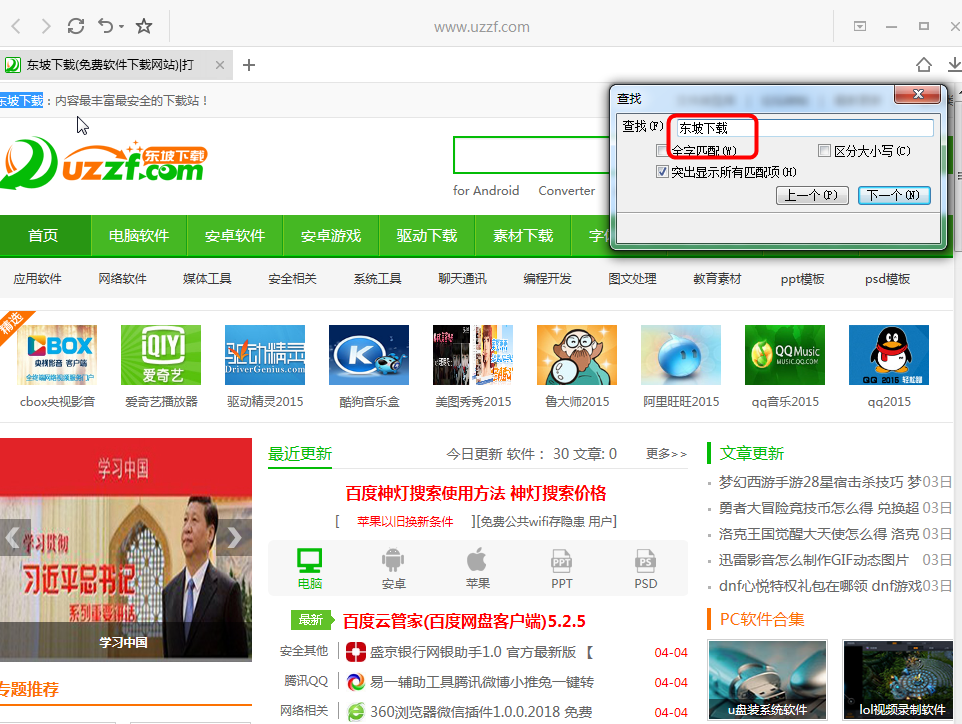962x724 pixels.
Task: Open the 阿里旺旺2015 app icon
Action: (x=681, y=355)
